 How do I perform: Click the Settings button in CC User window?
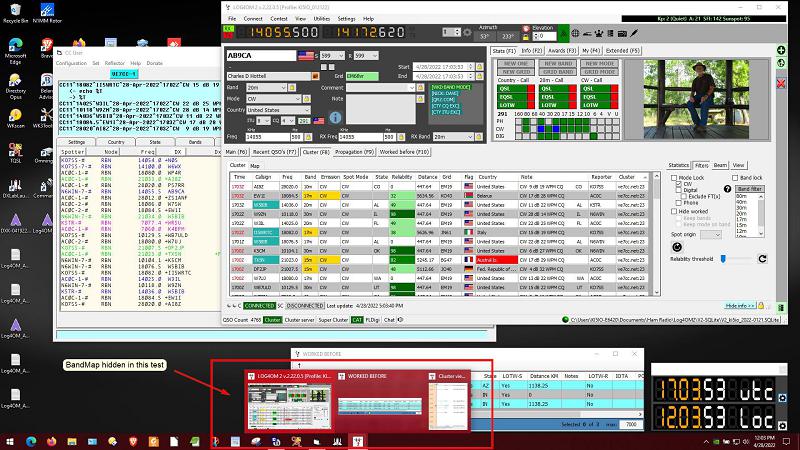(x=77, y=142)
